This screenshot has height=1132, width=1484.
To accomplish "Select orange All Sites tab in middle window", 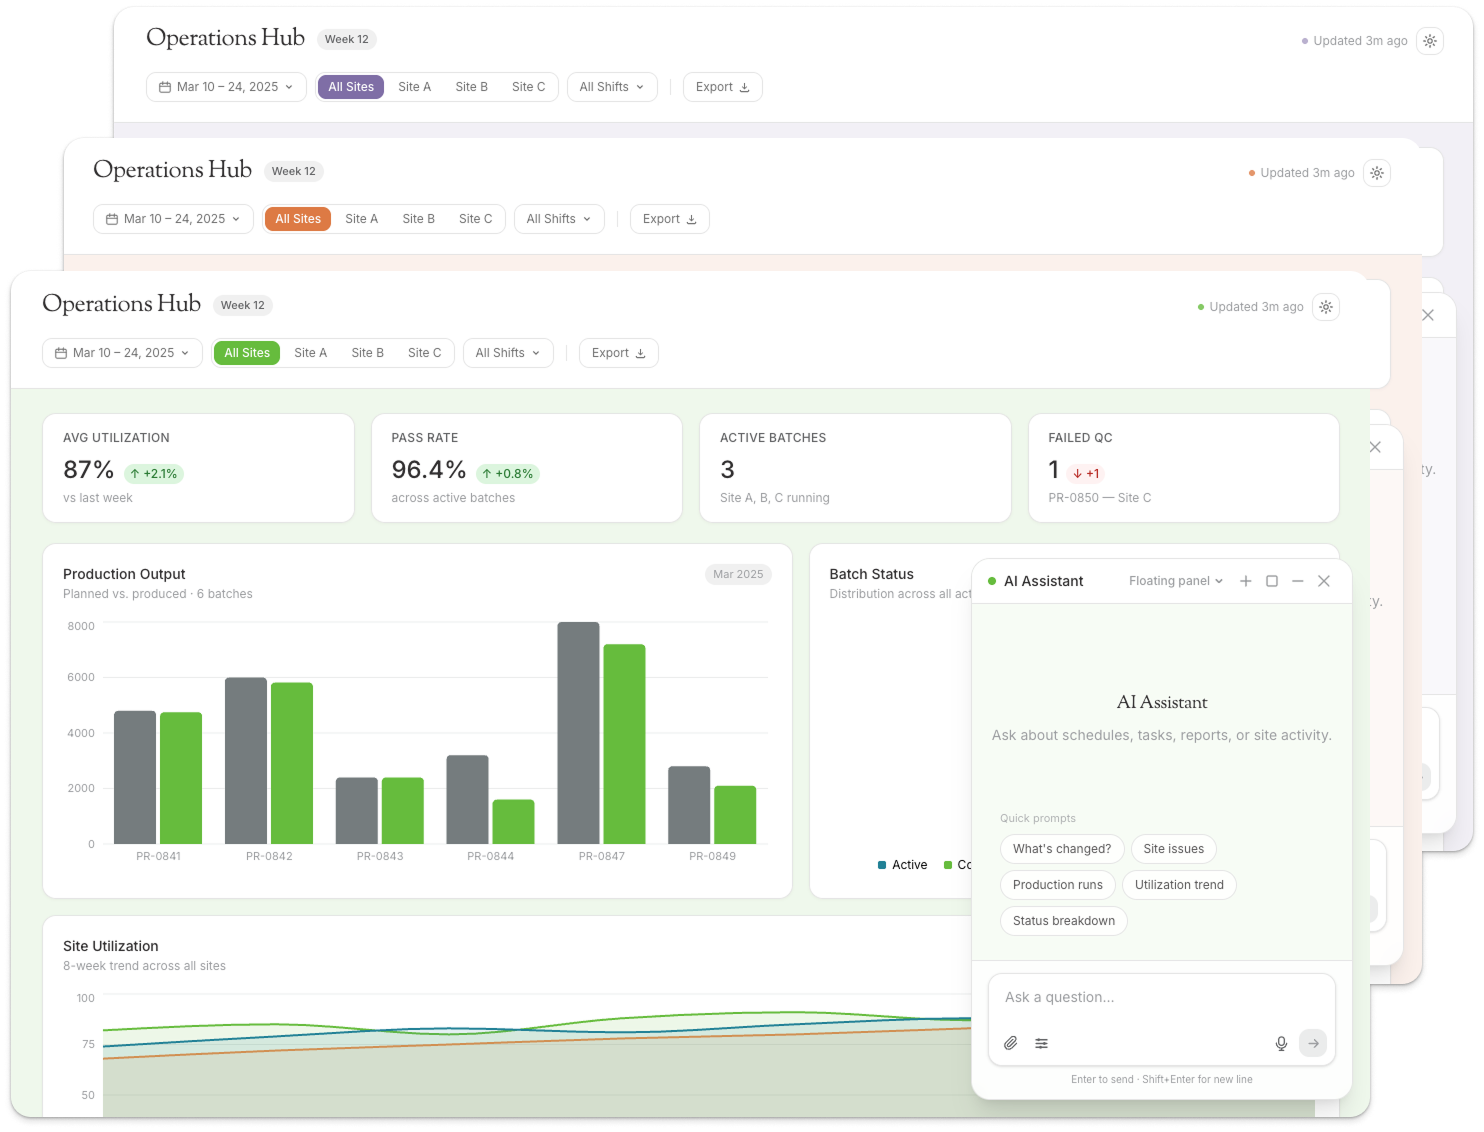I will pyautogui.click(x=298, y=219).
